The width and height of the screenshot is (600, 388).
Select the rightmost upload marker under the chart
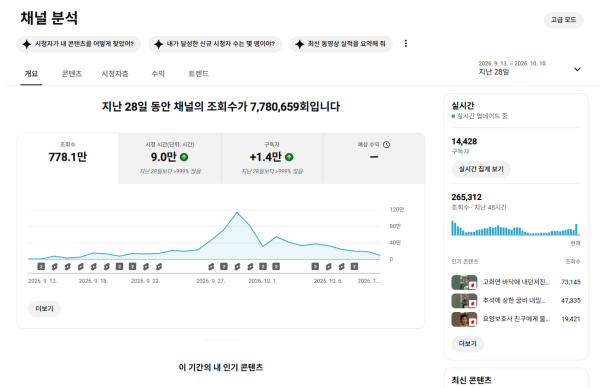point(354,266)
